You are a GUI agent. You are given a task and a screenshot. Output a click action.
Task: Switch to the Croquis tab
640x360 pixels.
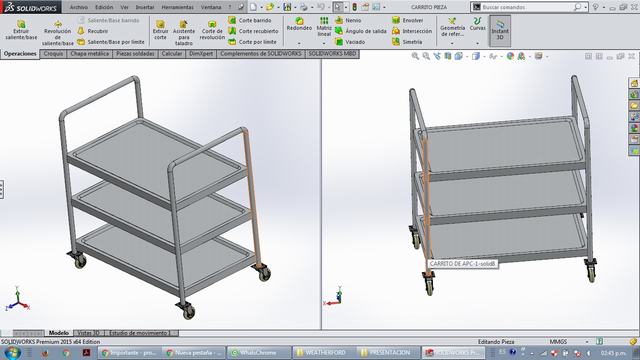point(53,54)
